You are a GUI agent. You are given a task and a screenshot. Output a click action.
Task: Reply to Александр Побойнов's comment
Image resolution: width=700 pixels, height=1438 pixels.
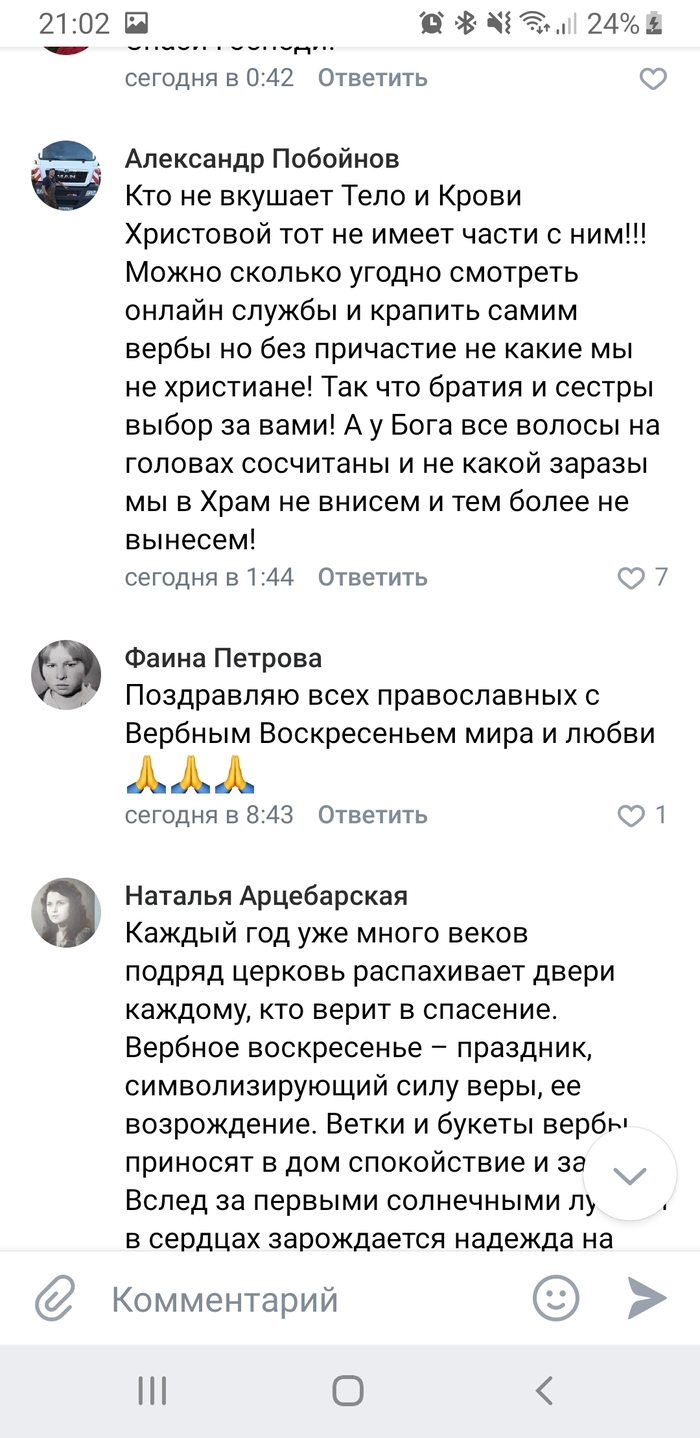point(372,577)
